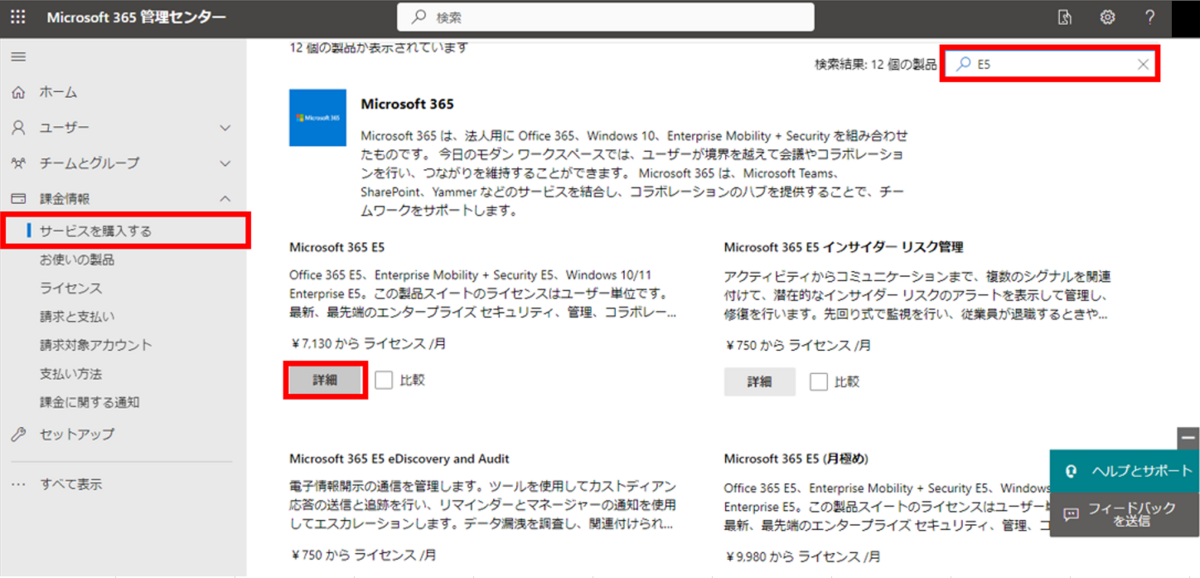Click 詳細 button for Microsoft 365 E5
This screenshot has height=578, width=1200.
click(x=325, y=381)
